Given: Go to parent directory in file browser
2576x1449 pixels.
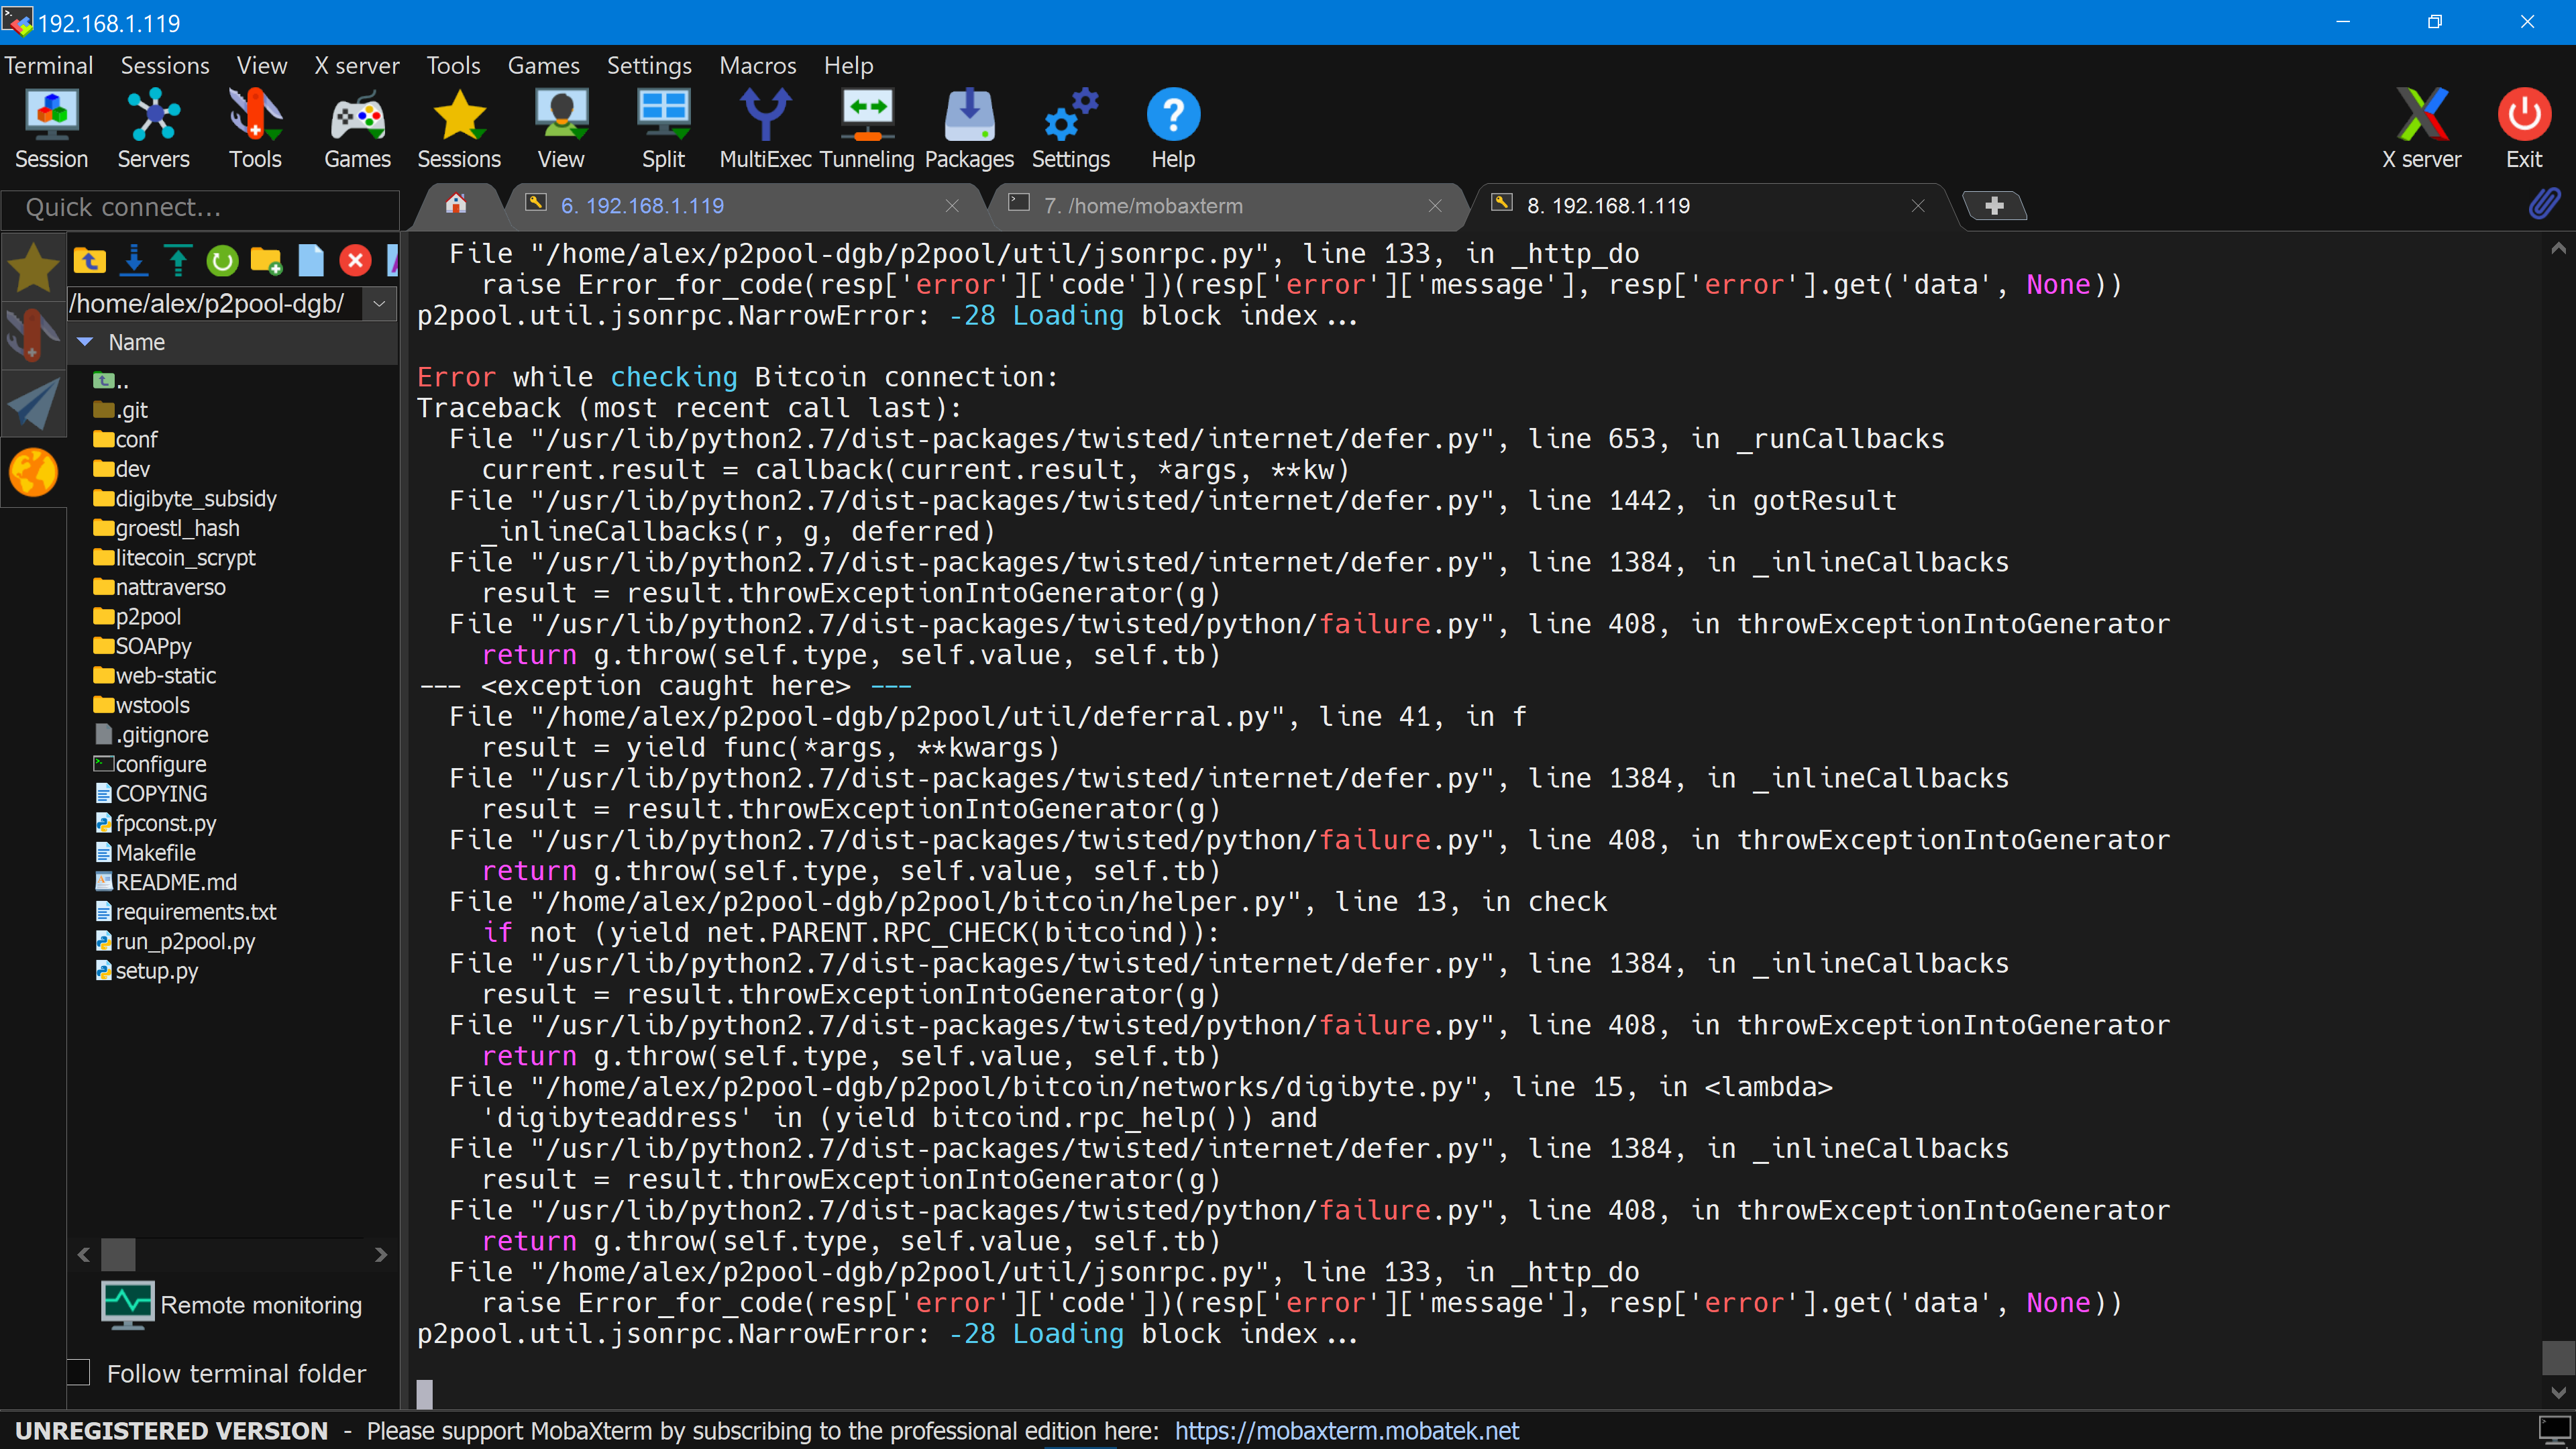Looking at the screenshot, I should pos(90,260).
